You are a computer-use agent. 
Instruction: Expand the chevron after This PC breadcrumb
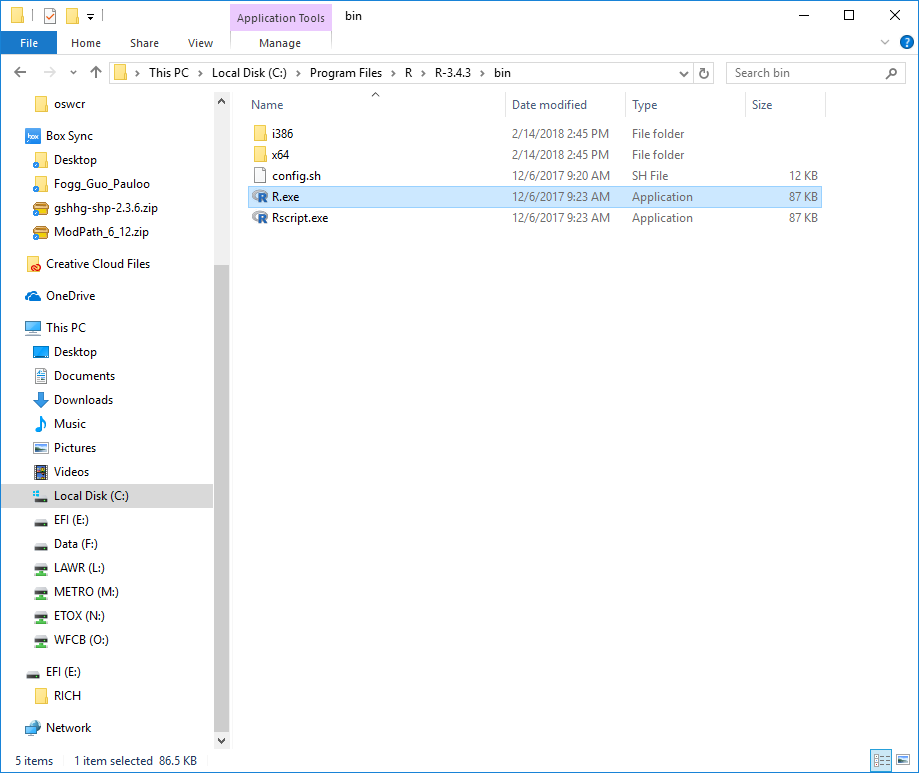click(x=200, y=73)
